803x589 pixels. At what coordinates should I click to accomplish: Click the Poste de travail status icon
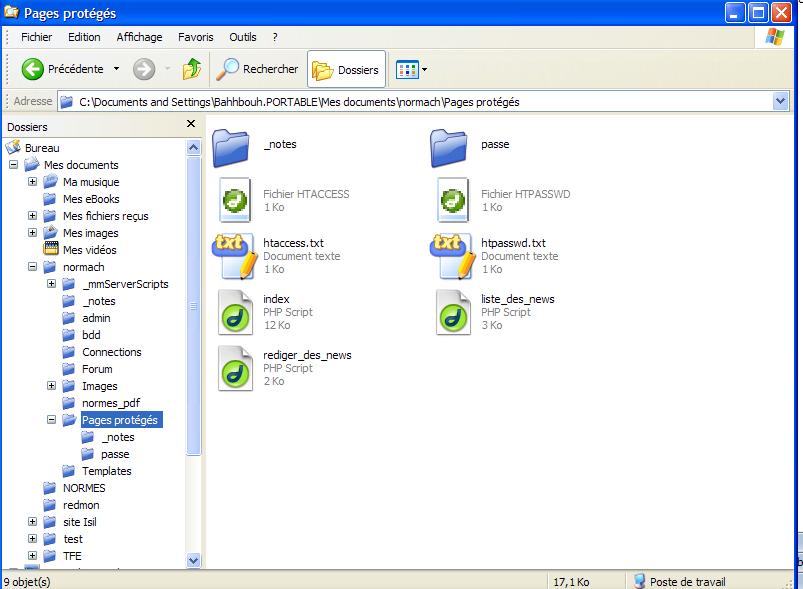click(639, 581)
